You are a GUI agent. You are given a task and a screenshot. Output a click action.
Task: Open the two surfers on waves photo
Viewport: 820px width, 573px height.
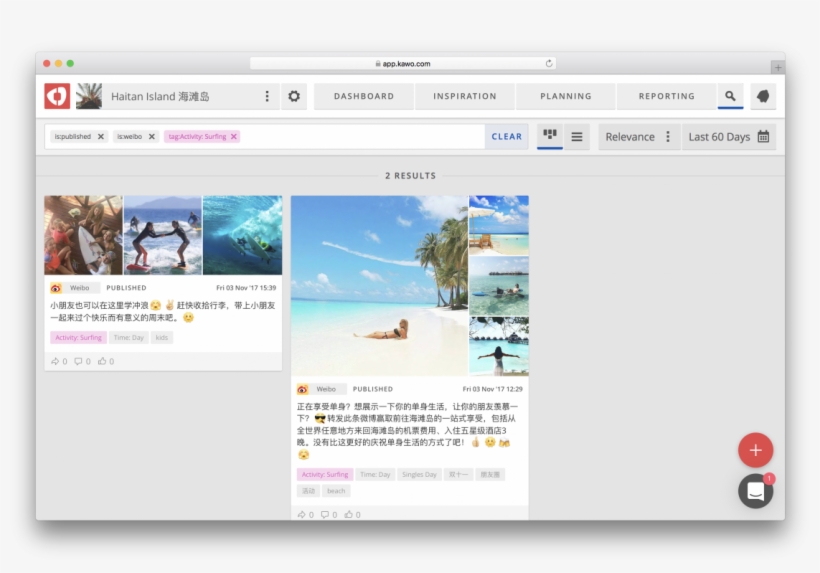163,235
